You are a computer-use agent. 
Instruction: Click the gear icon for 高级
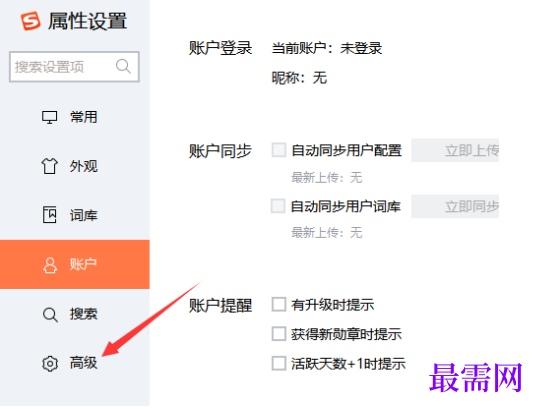[x=50, y=363]
